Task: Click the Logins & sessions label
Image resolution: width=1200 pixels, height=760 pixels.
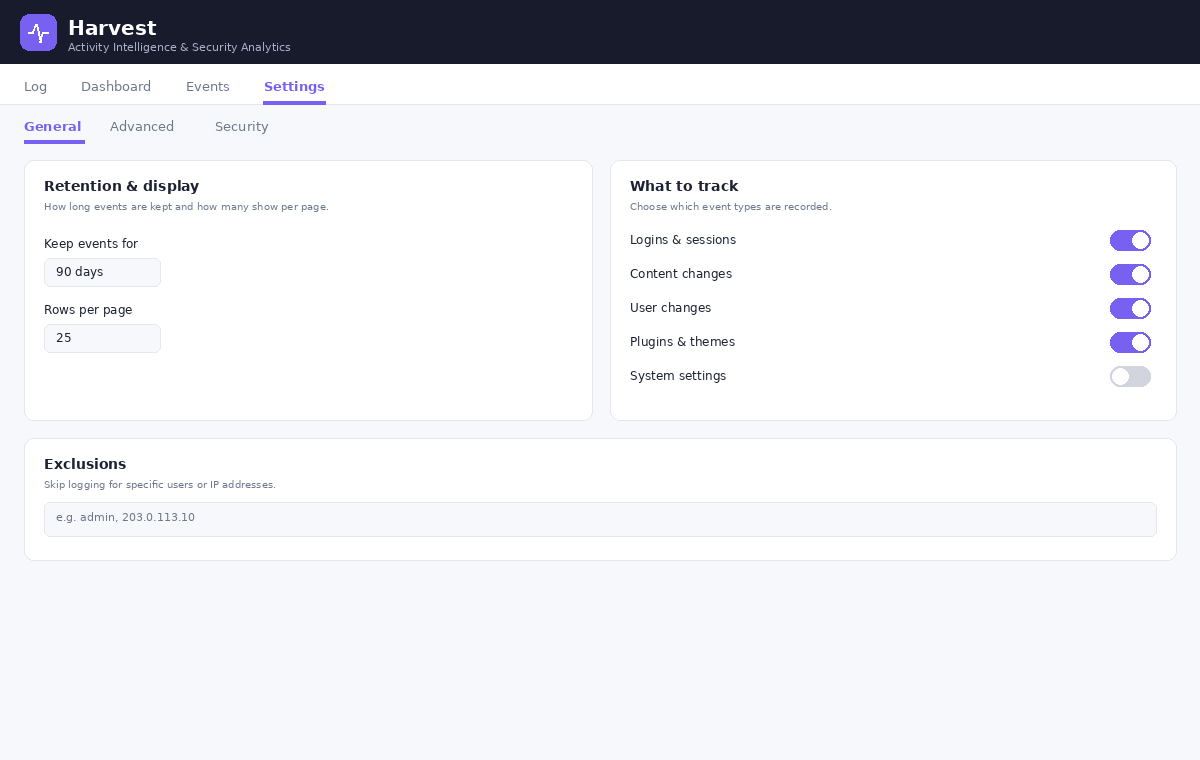Action: coord(683,240)
